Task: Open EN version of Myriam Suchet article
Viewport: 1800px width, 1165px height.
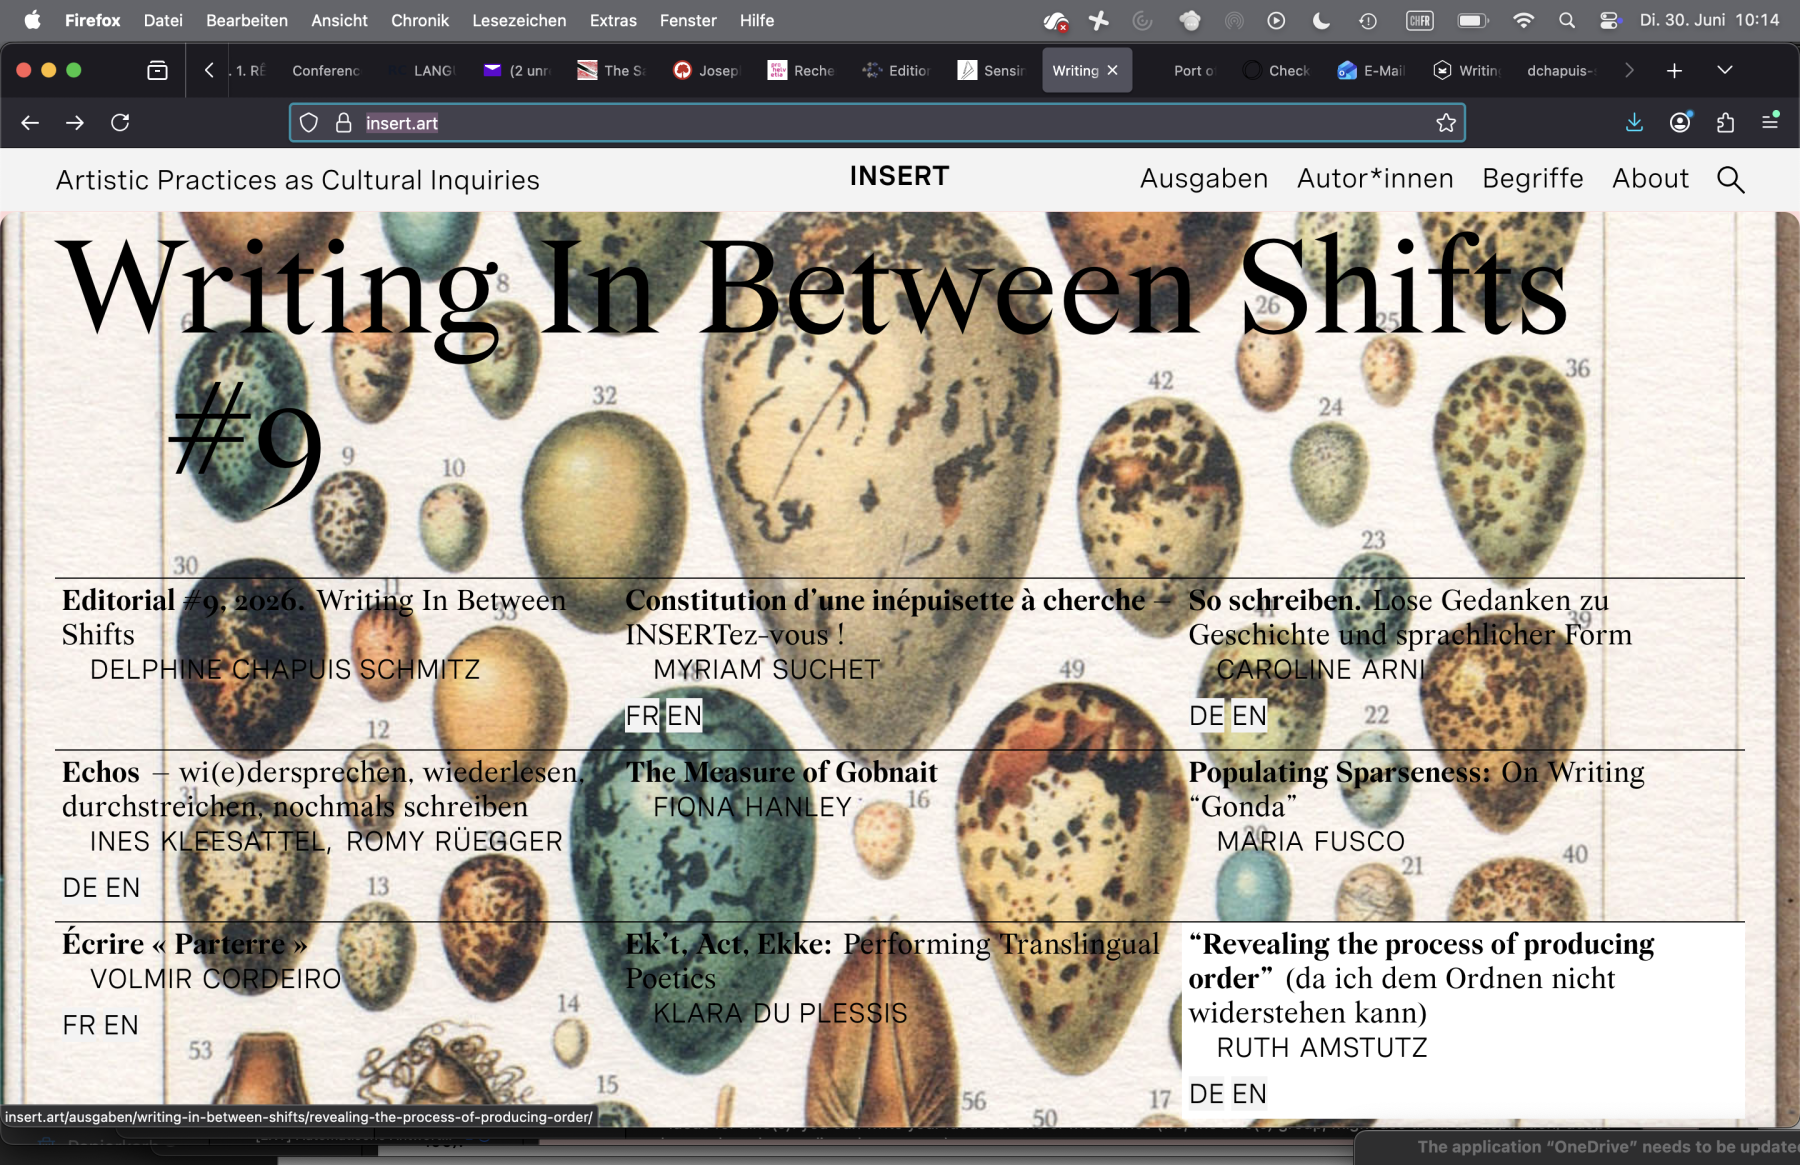Action: pos(685,716)
